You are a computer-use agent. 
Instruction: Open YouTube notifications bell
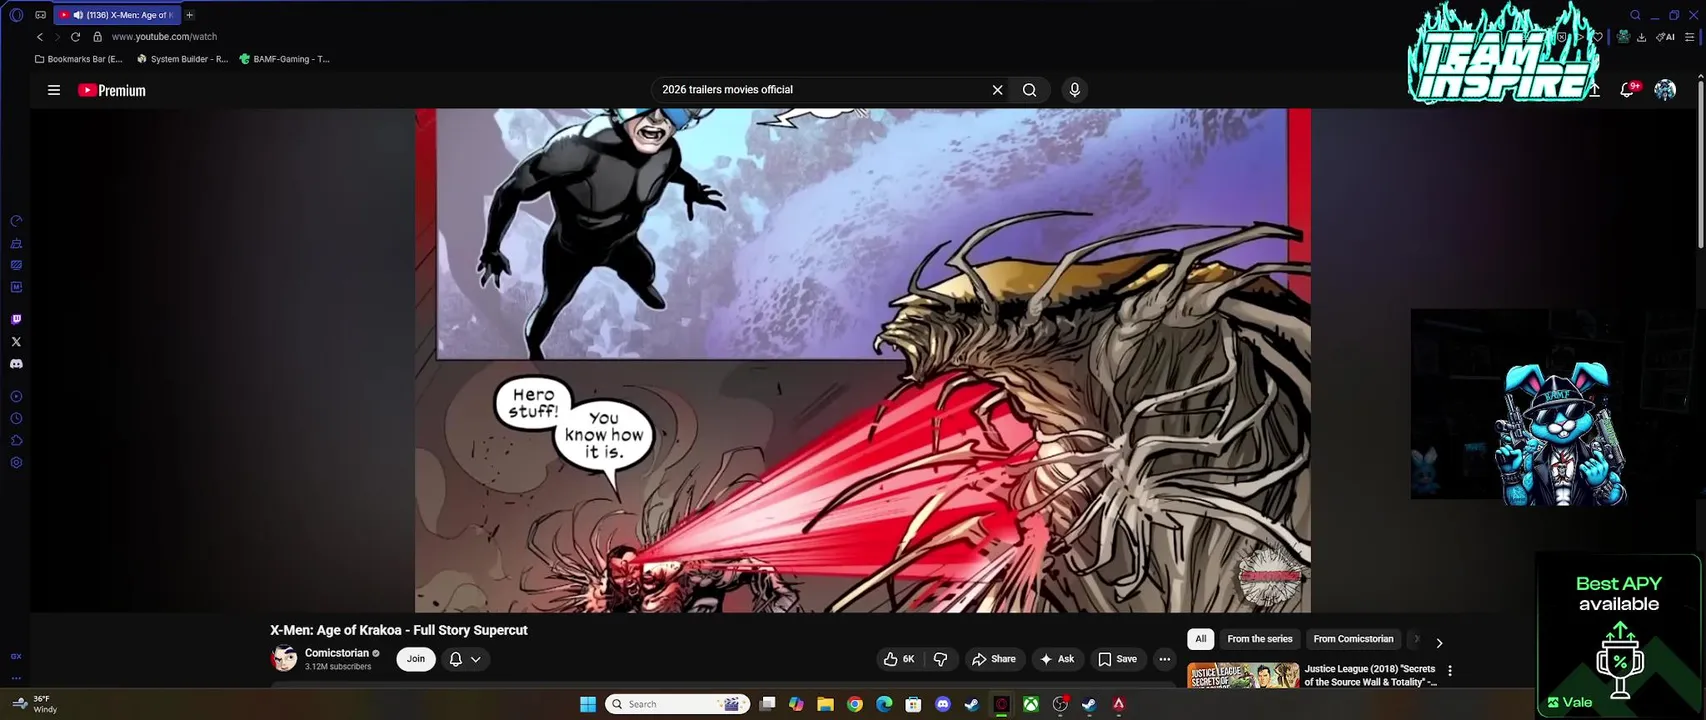[1628, 90]
